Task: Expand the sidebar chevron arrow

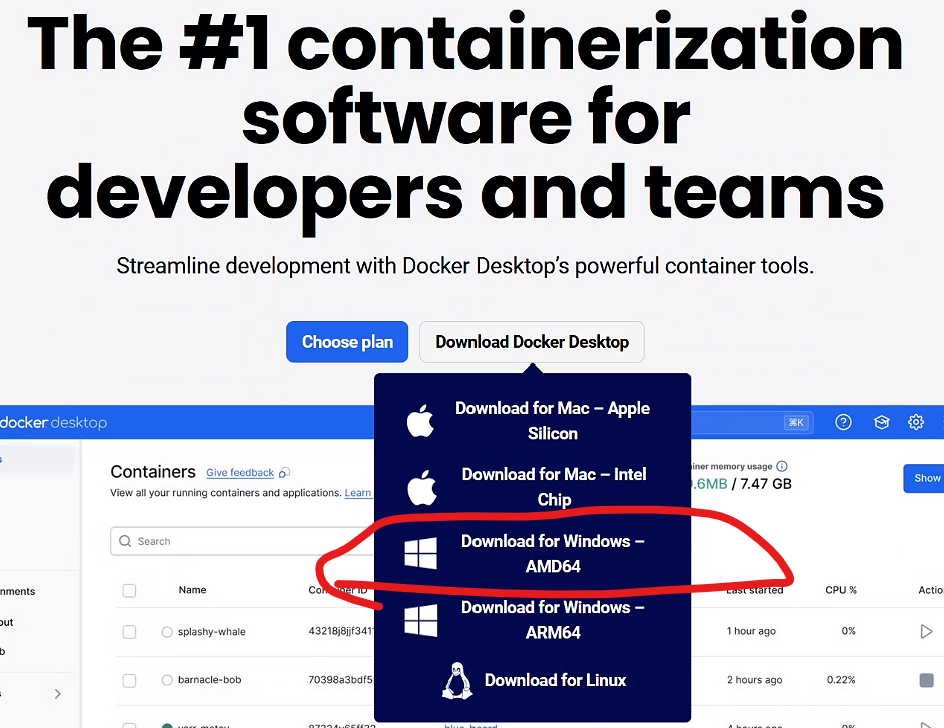Action: (x=58, y=694)
